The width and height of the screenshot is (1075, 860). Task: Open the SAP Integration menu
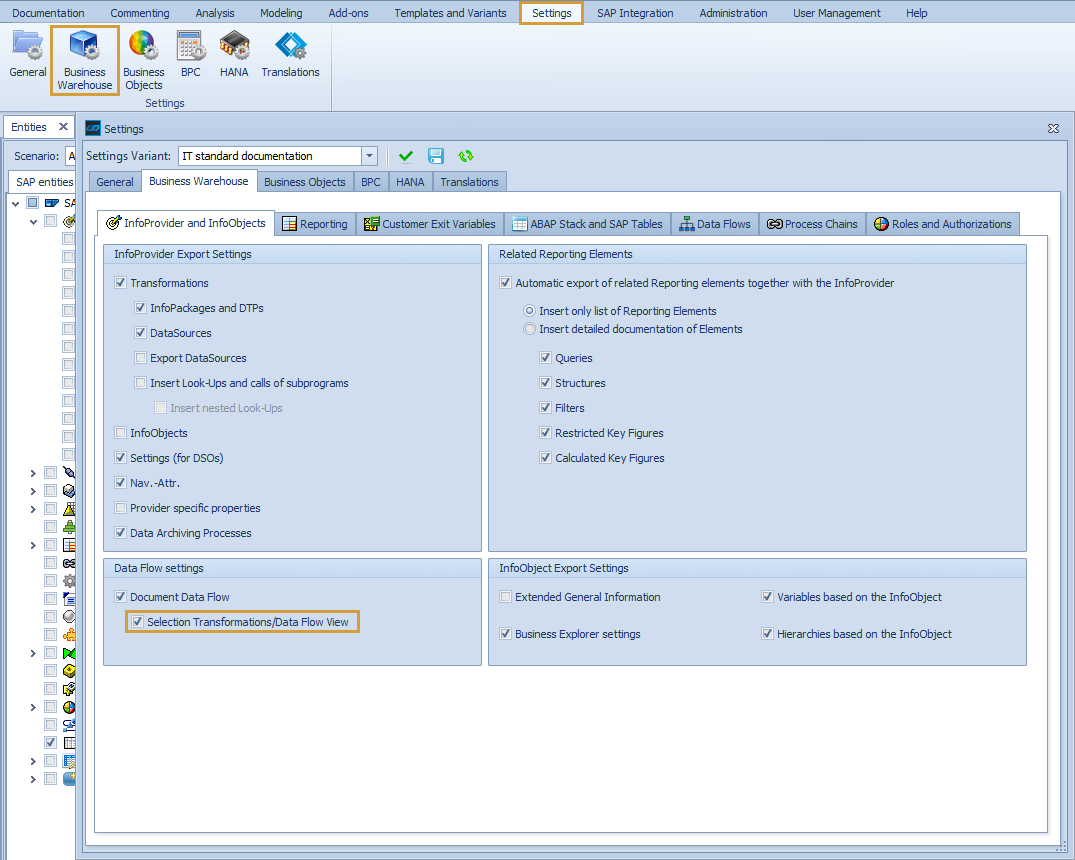point(634,12)
